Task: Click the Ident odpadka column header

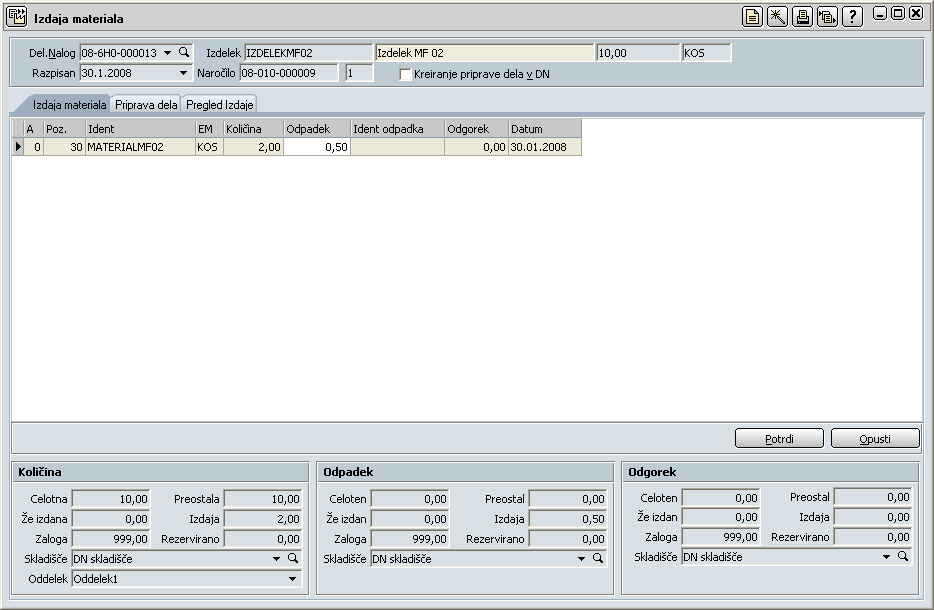Action: pos(397,129)
